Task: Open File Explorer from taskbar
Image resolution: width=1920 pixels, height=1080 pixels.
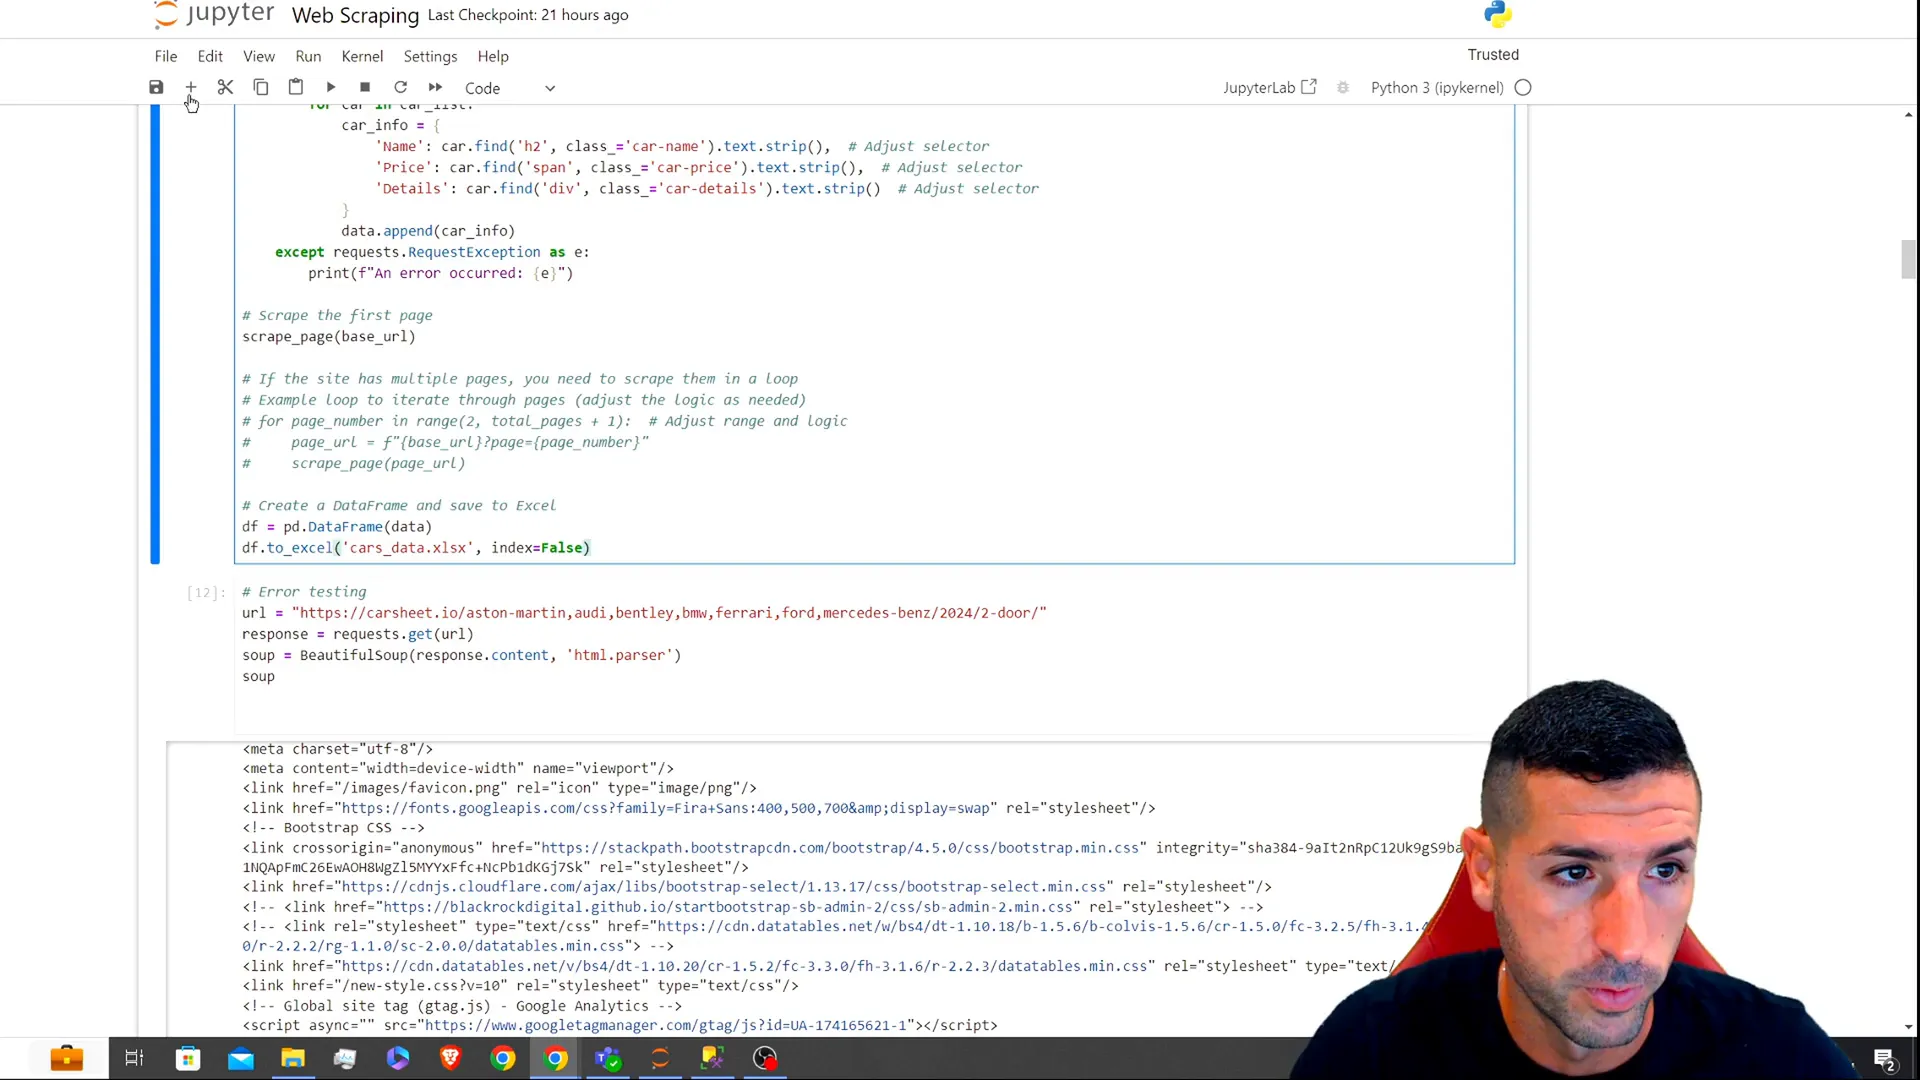Action: click(293, 1058)
